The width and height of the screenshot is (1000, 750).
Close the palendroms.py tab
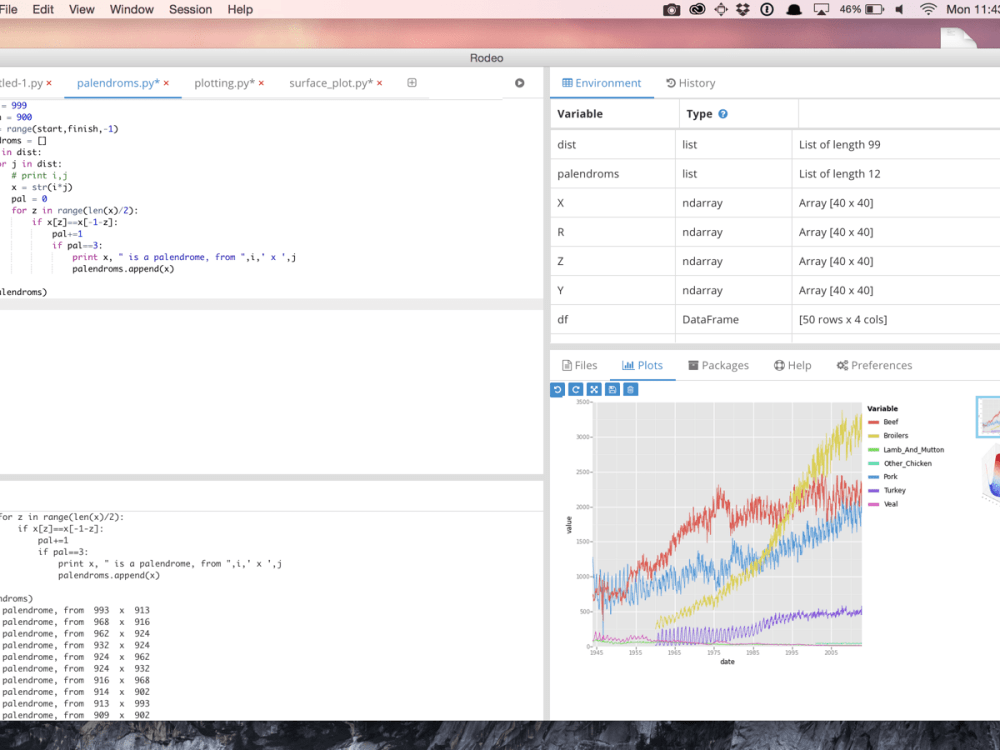click(x=165, y=84)
